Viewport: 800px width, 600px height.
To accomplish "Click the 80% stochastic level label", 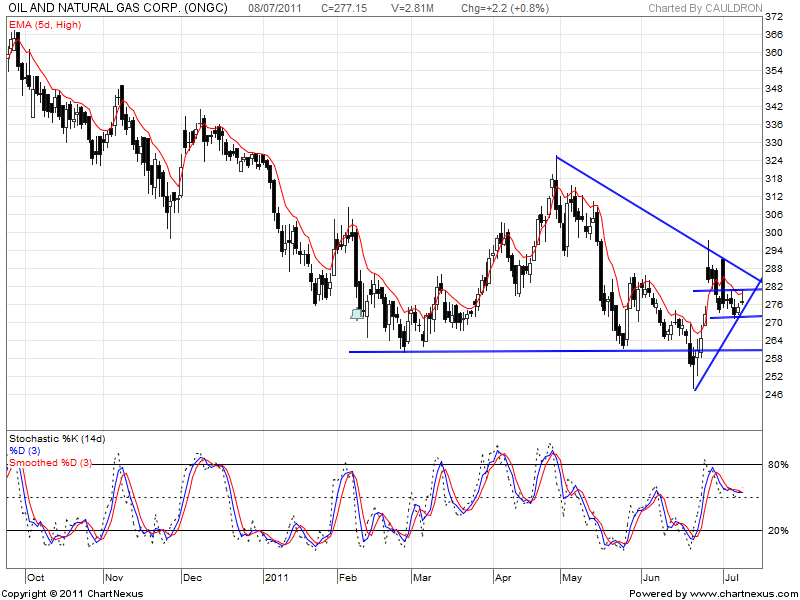I will (778, 465).
